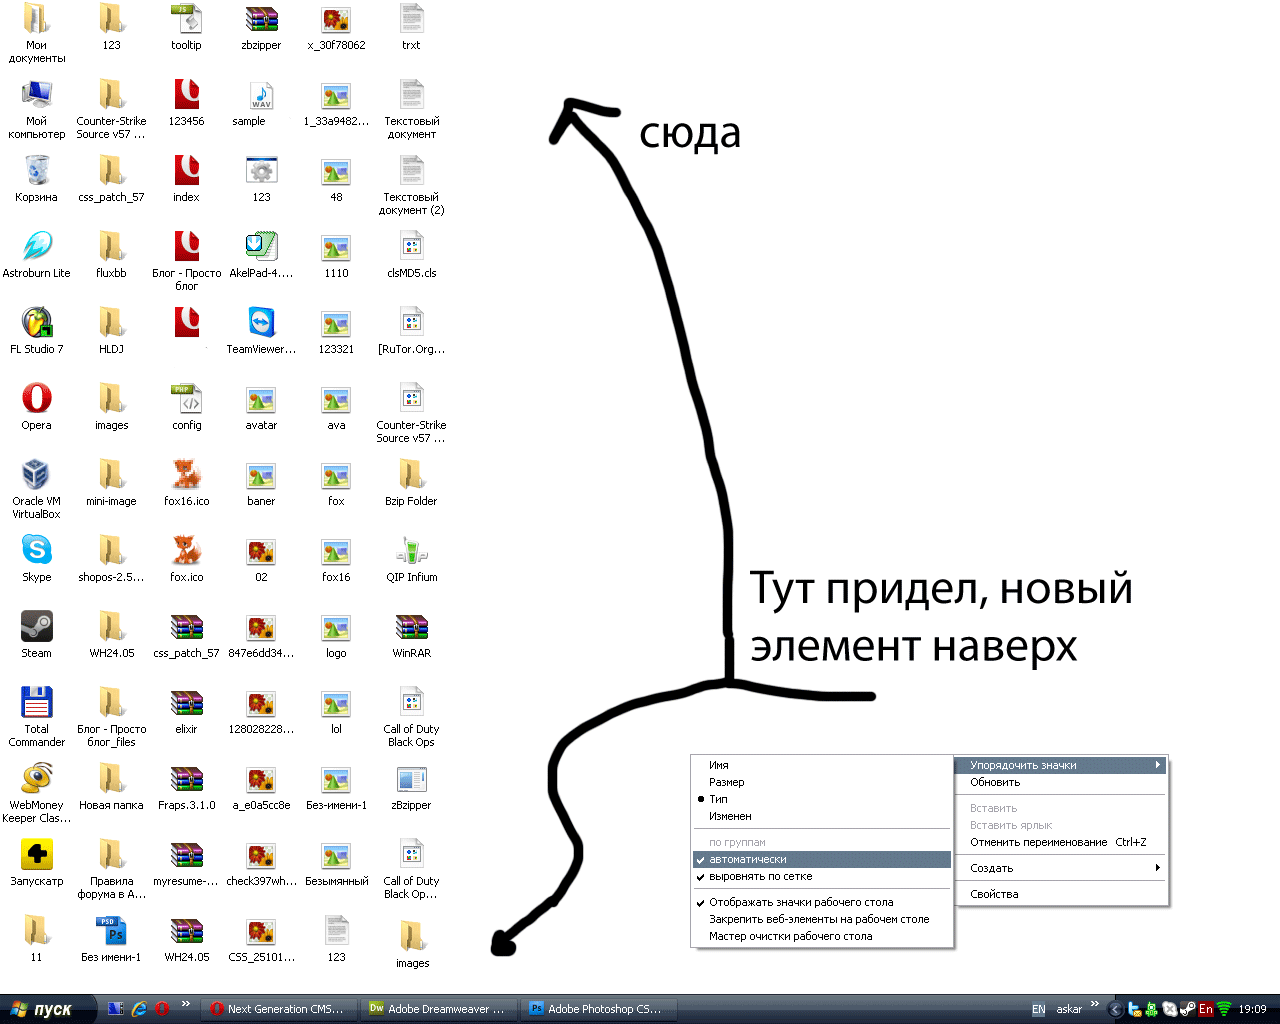This screenshot has height=1024, width=1280.
Task: Select sort by 'Тип' radio option
Action: [x=718, y=799]
